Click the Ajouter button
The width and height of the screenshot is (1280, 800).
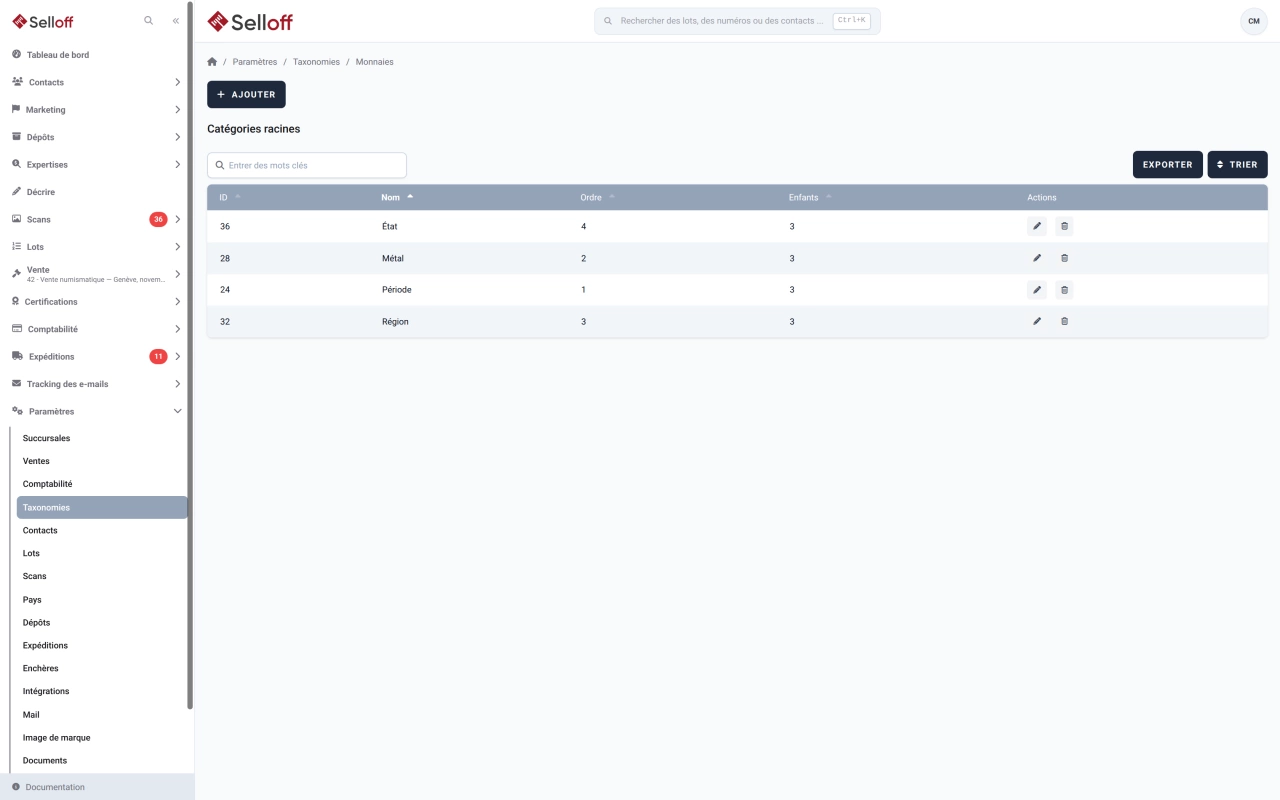(x=246, y=94)
